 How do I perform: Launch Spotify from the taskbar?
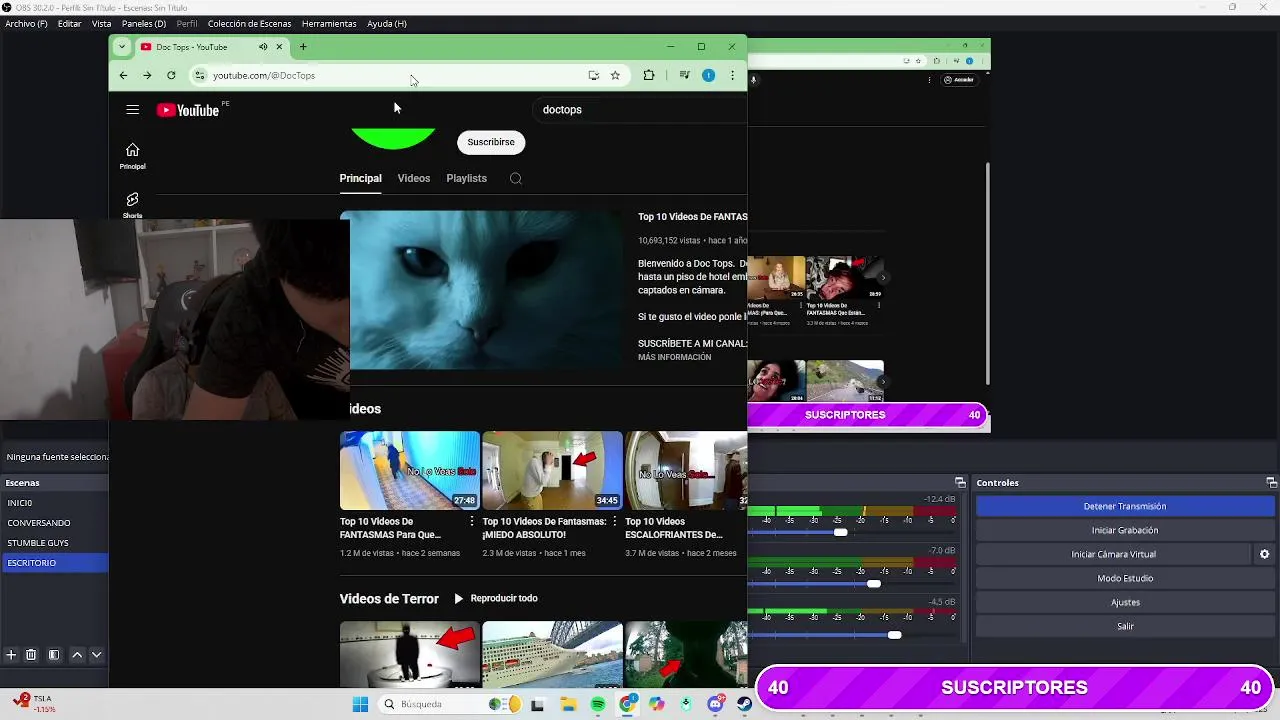click(598, 704)
